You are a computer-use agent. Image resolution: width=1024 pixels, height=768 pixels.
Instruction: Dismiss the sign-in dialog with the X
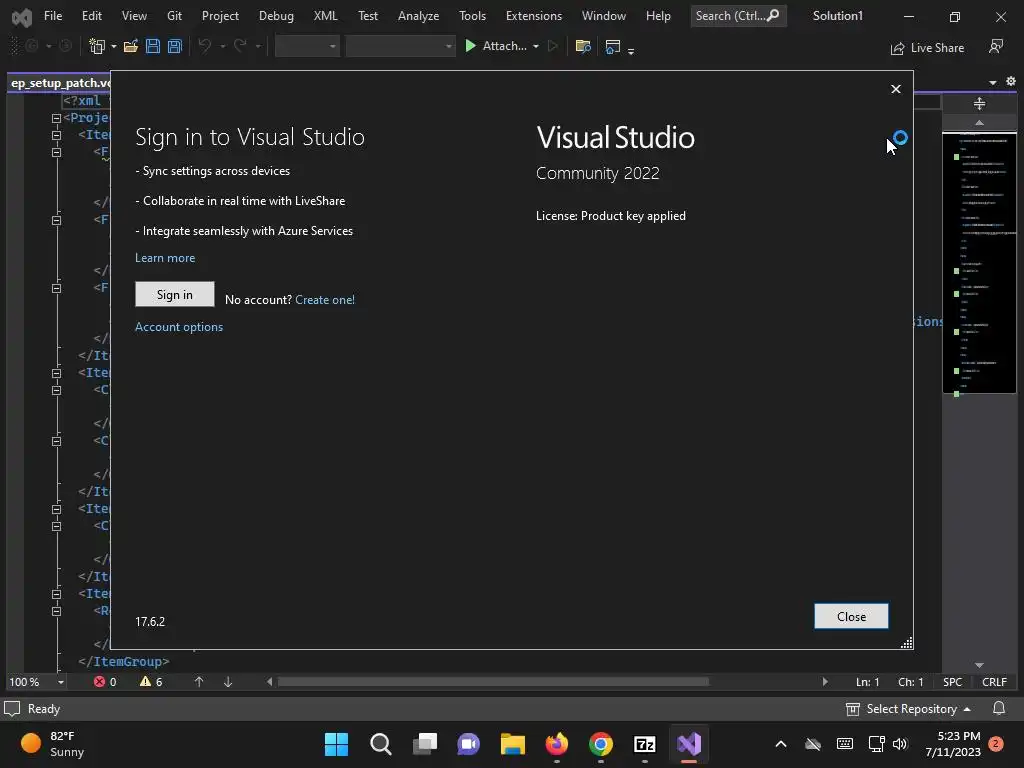(896, 89)
